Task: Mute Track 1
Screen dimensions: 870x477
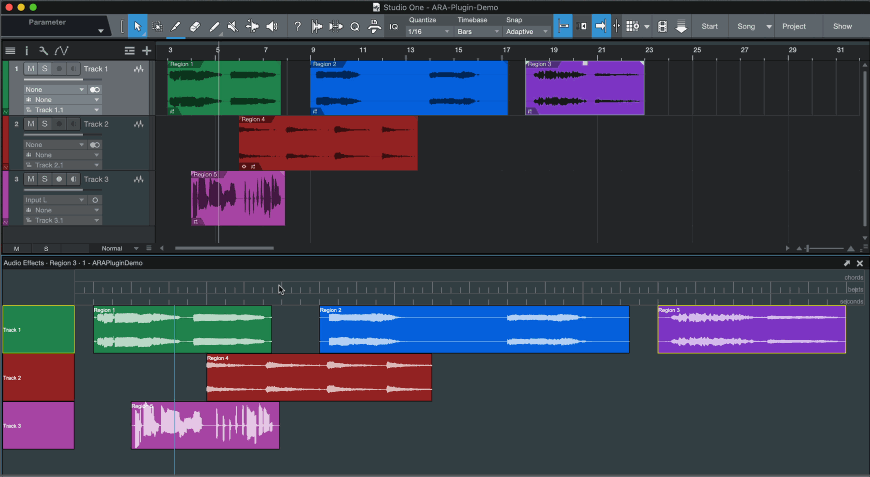Action: coord(31,68)
